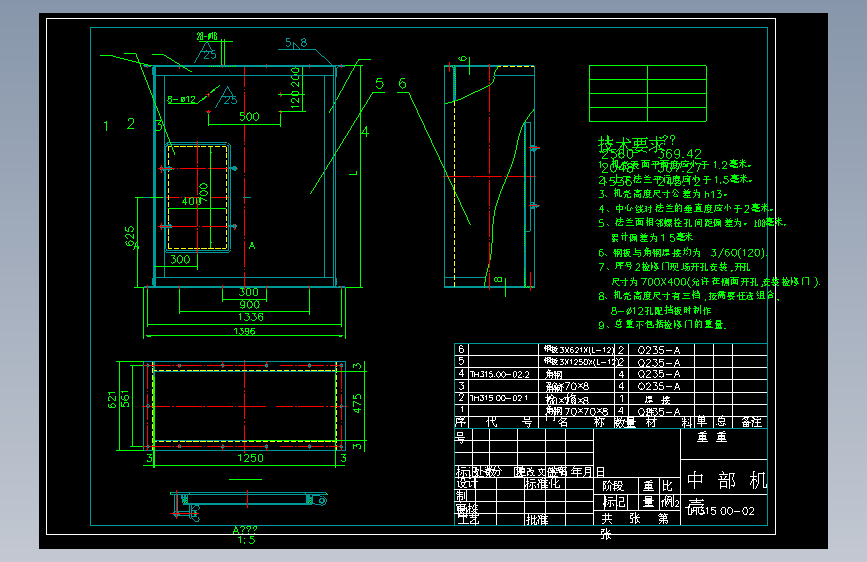Image resolution: width=867 pixels, height=562 pixels.
Task: Select the 备注 column header
Action: click(x=751, y=423)
